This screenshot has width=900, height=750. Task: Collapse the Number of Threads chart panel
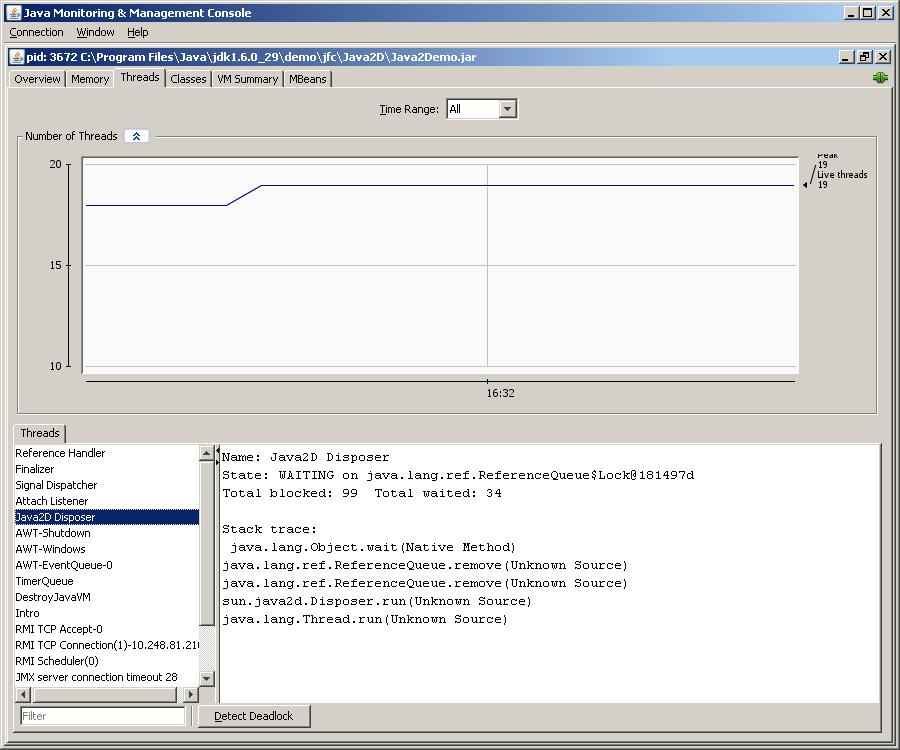(x=136, y=136)
